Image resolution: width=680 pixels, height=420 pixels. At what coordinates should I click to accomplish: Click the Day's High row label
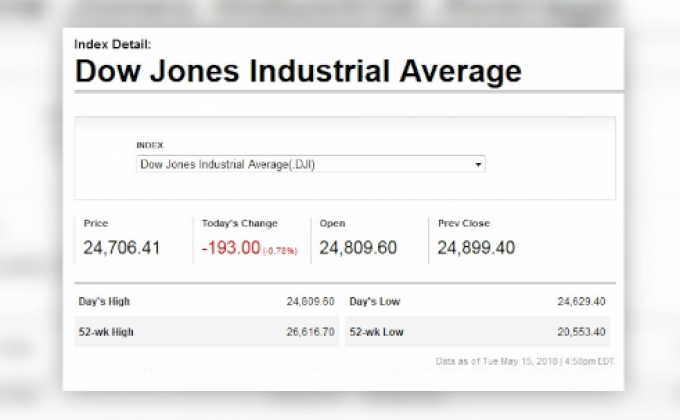pos(104,301)
